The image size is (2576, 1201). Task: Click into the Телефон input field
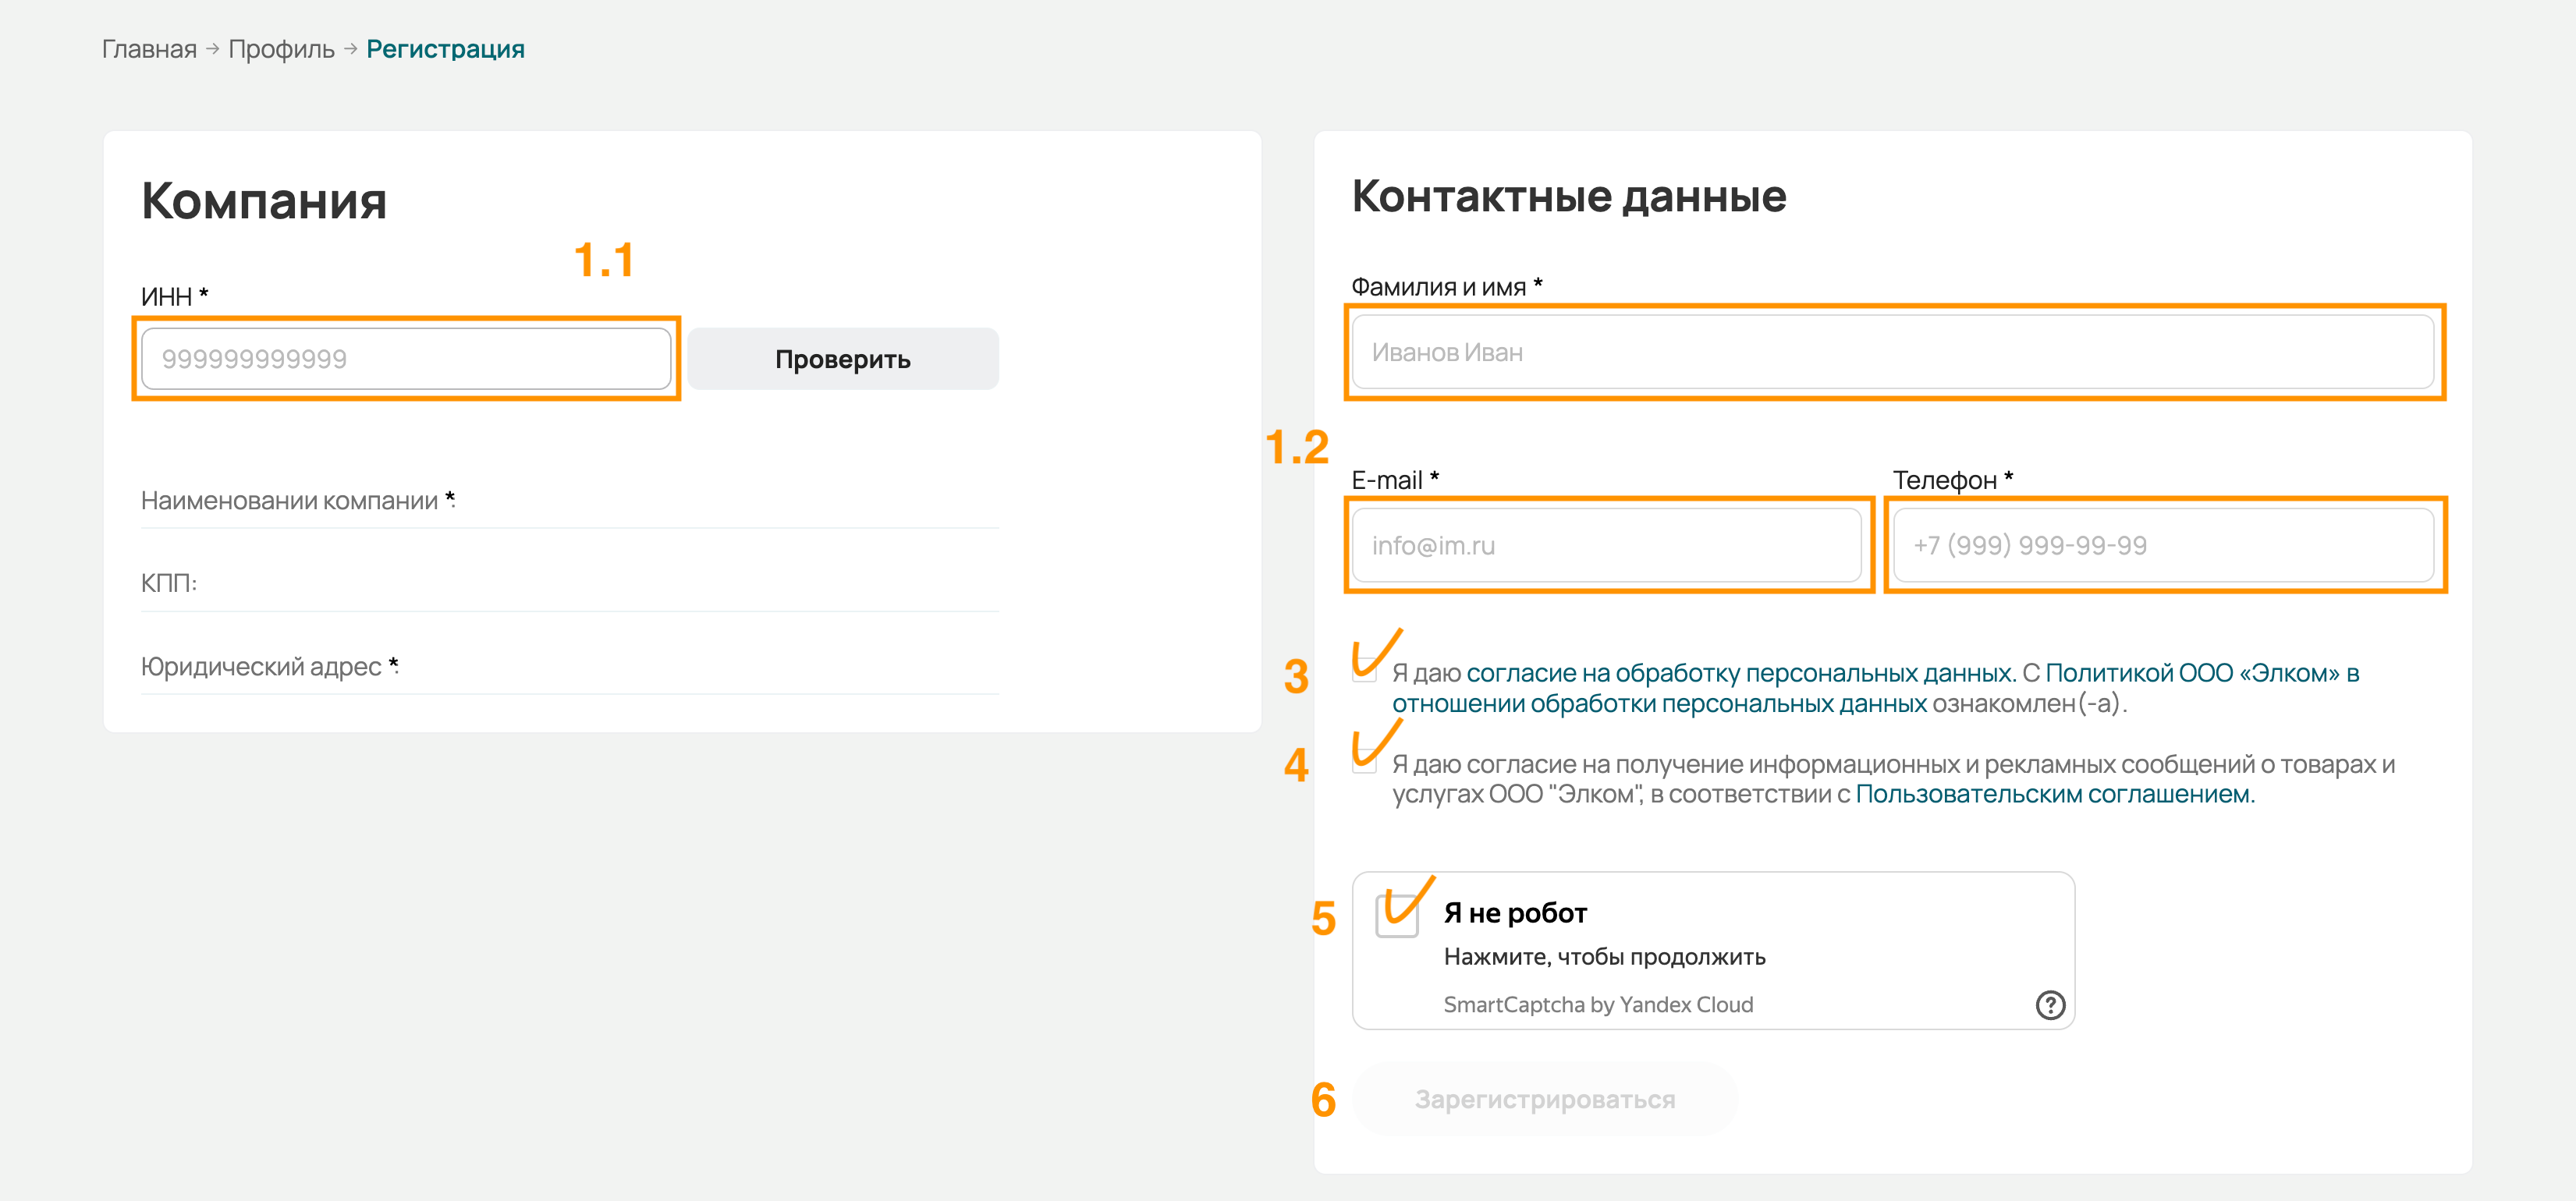(2162, 545)
